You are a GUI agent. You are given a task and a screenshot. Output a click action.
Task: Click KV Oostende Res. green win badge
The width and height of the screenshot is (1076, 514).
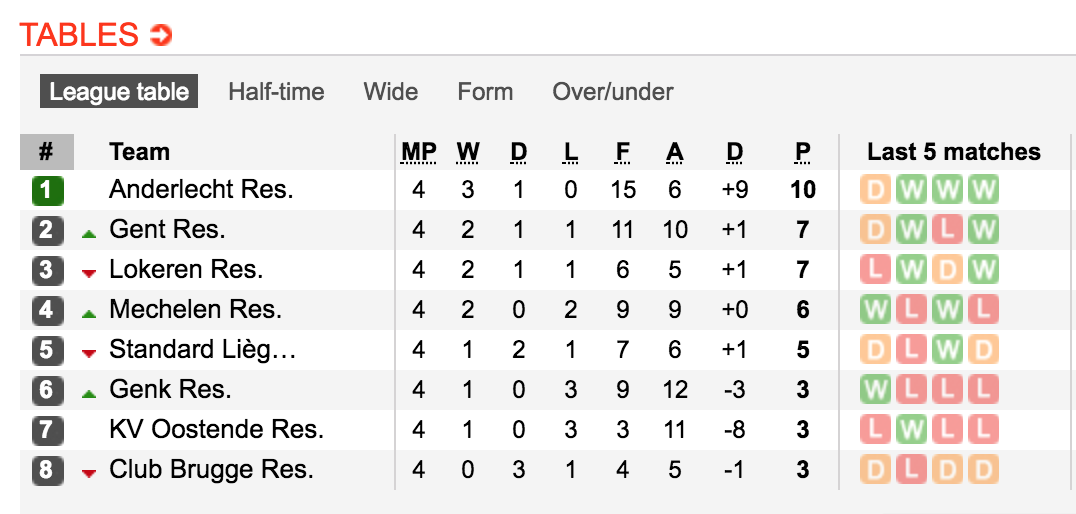click(x=911, y=430)
